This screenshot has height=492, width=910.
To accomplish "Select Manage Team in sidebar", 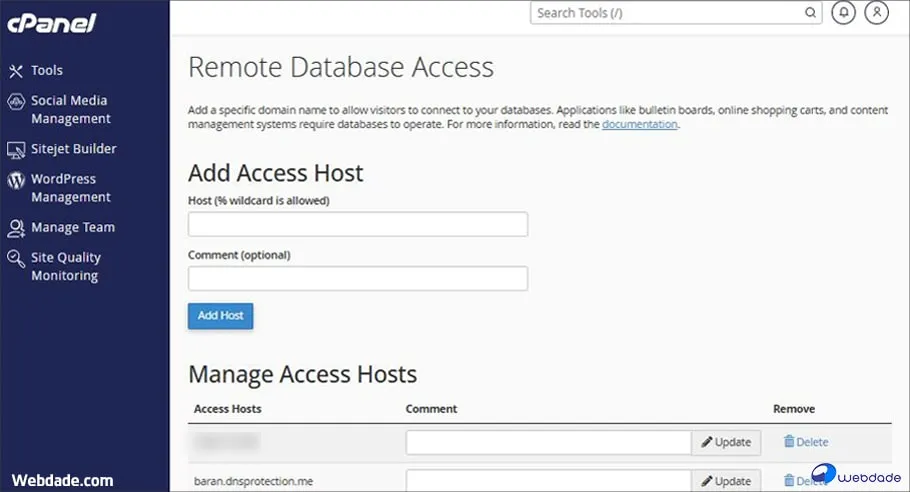I will (73, 227).
